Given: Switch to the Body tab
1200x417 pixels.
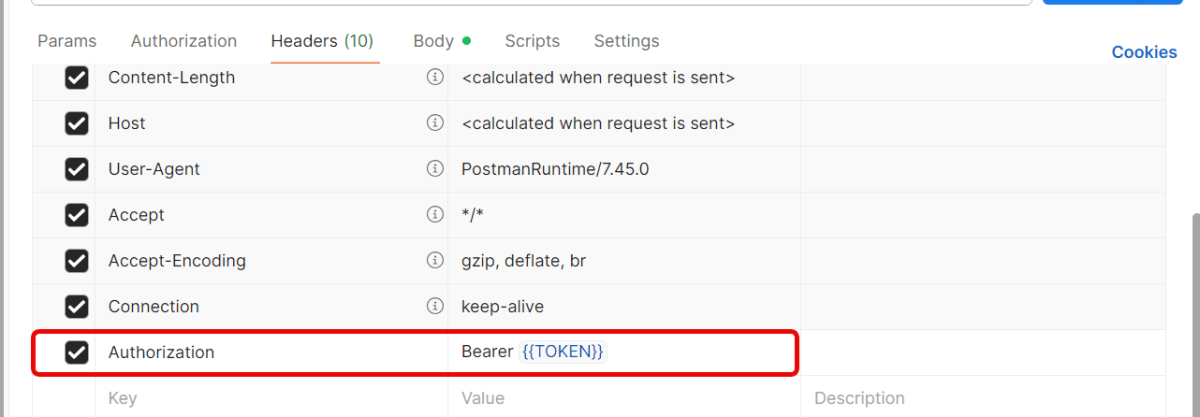Looking at the screenshot, I should tap(434, 41).
